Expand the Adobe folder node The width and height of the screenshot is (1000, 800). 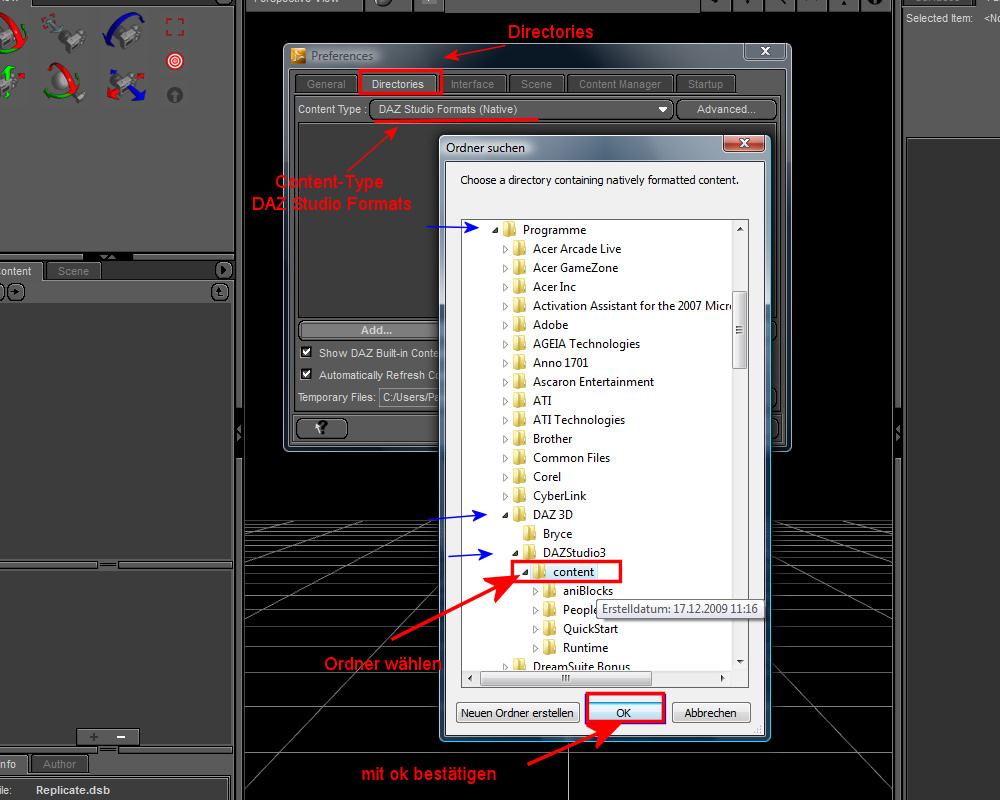pos(505,325)
